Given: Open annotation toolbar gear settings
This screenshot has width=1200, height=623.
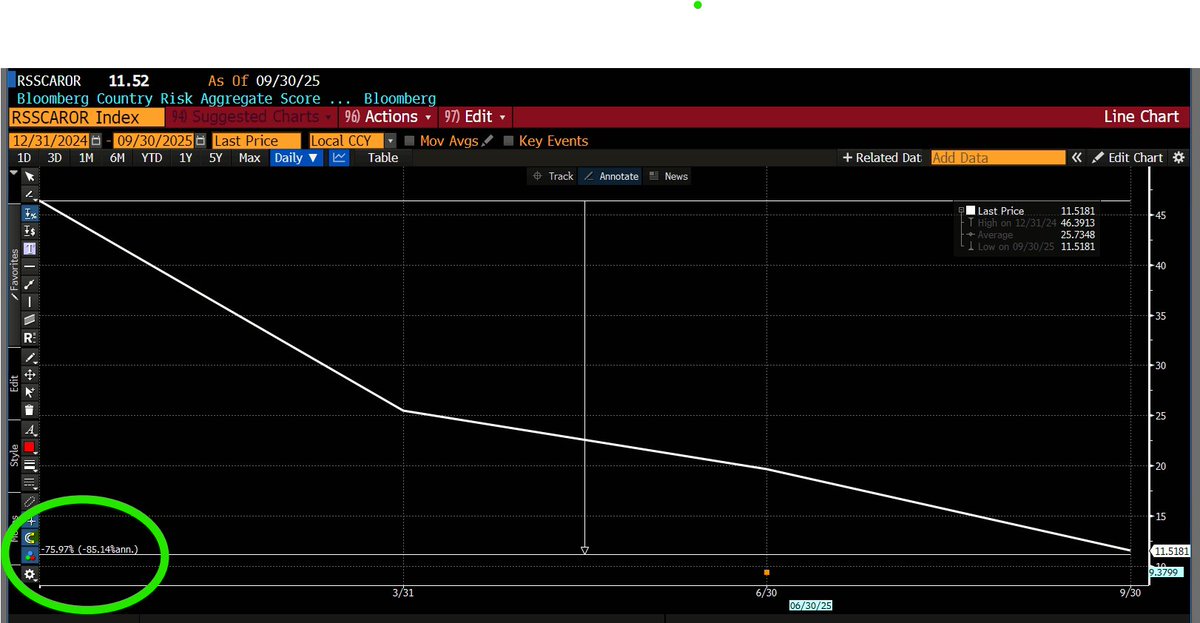Looking at the screenshot, I should click(x=30, y=574).
